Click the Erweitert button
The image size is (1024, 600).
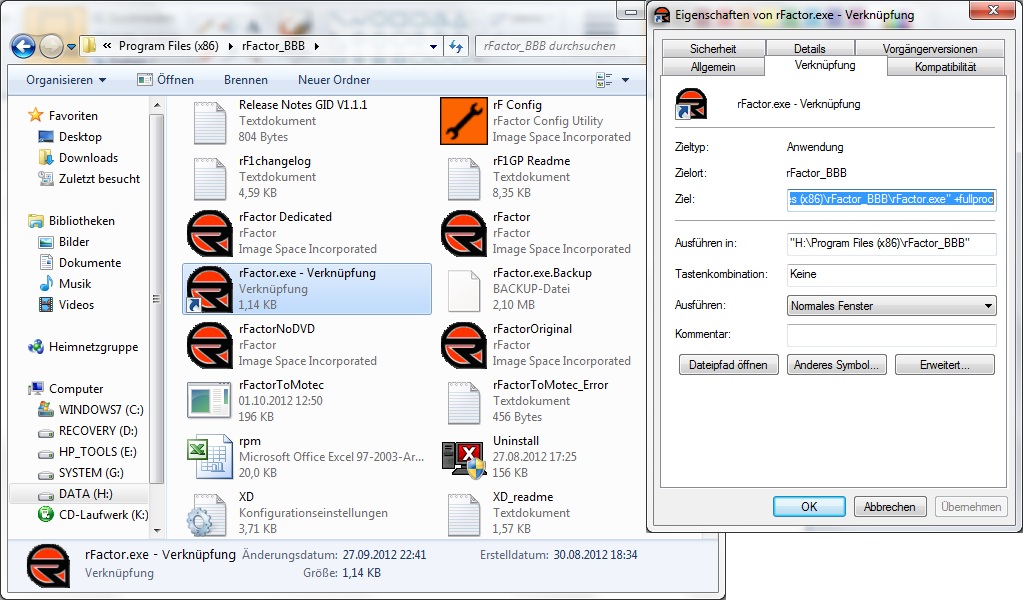[944, 366]
